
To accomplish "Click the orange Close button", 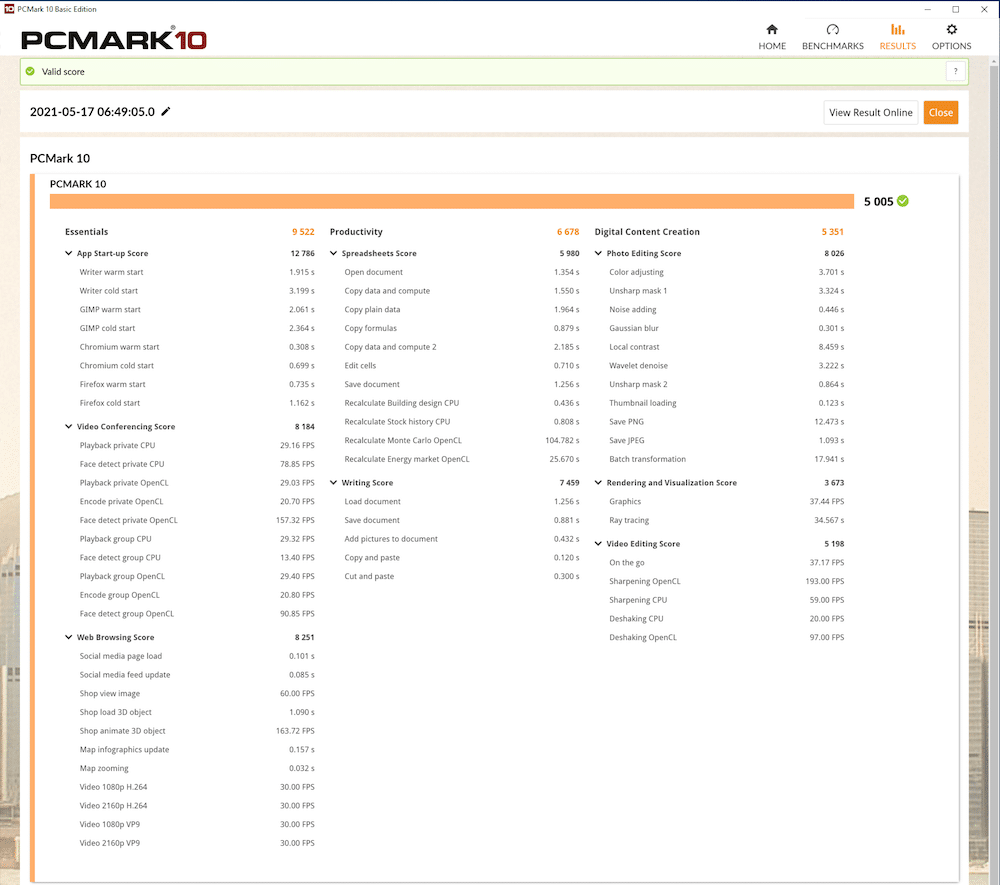I will (x=941, y=112).
